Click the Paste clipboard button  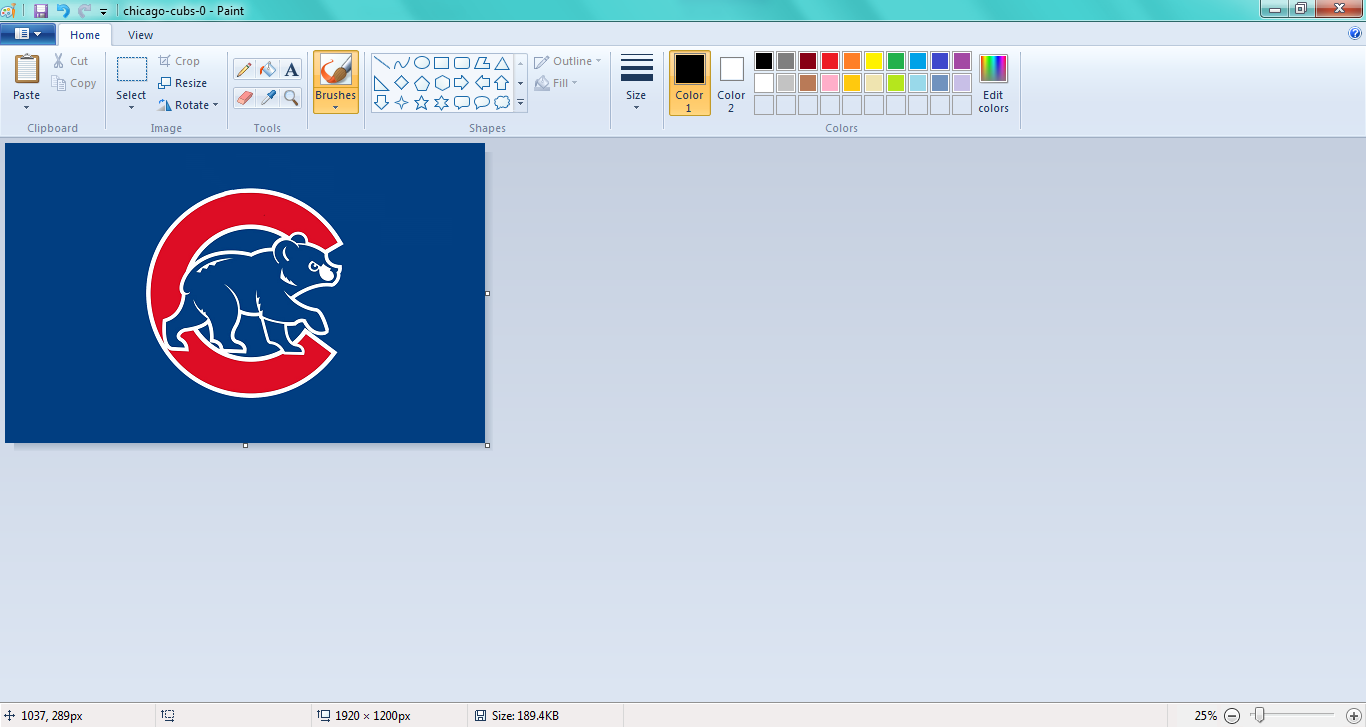tap(27, 70)
